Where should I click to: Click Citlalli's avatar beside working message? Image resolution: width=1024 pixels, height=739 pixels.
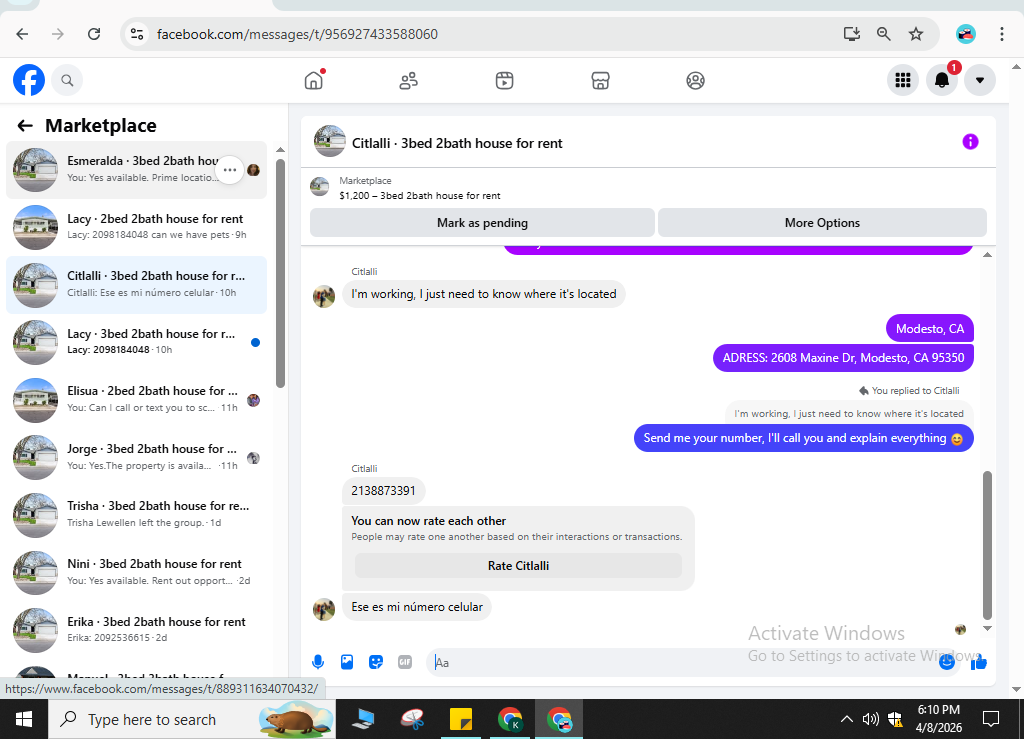click(x=324, y=296)
